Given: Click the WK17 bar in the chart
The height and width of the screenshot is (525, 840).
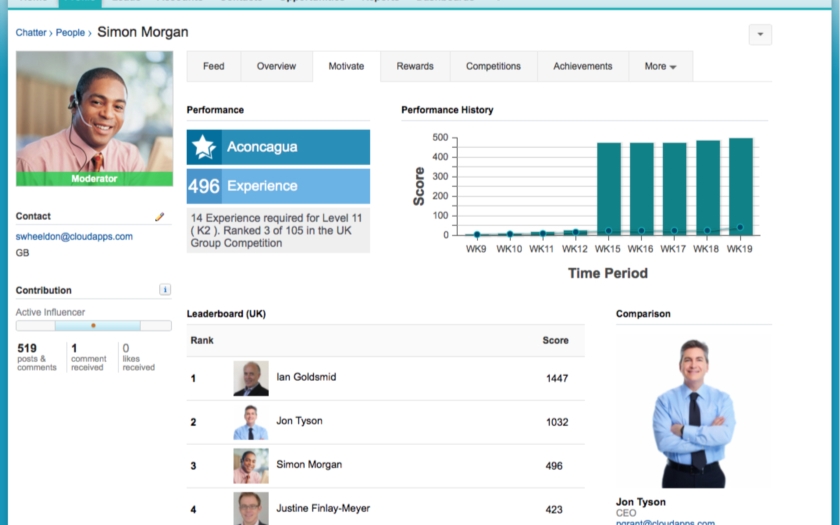Looking at the screenshot, I should 674,189.
